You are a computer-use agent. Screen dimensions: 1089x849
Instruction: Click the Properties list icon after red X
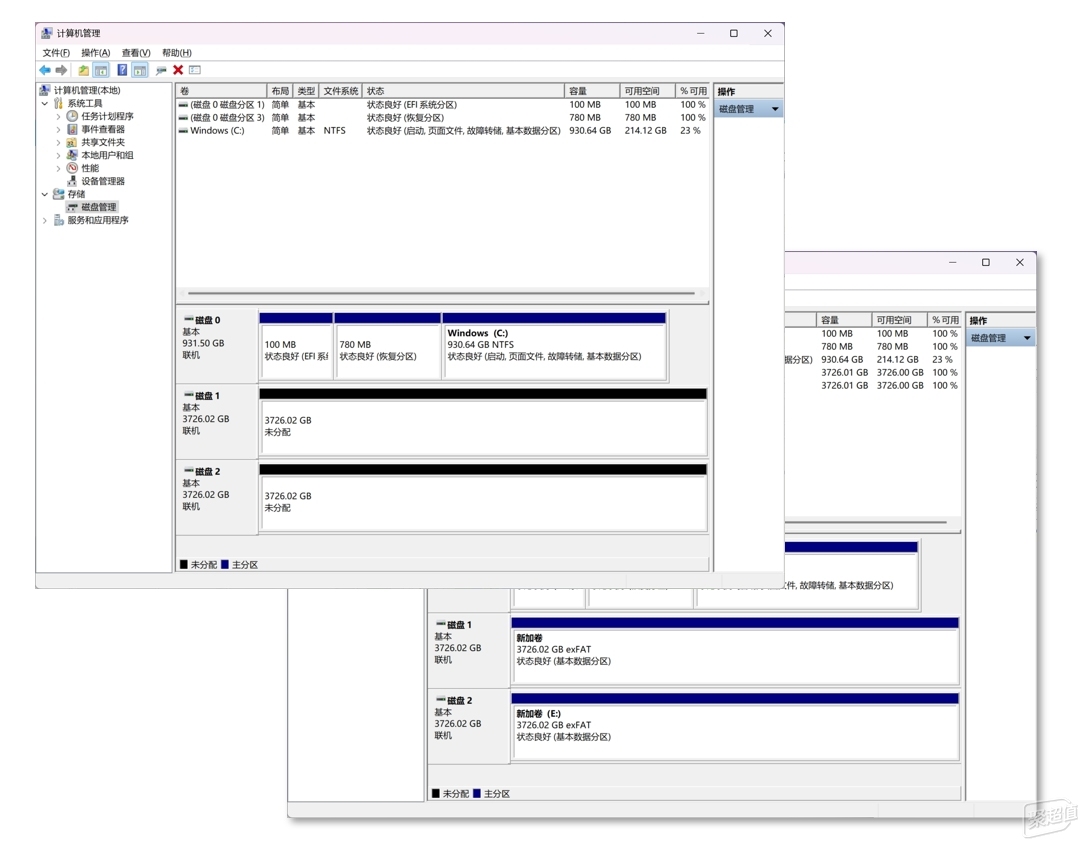click(x=195, y=70)
